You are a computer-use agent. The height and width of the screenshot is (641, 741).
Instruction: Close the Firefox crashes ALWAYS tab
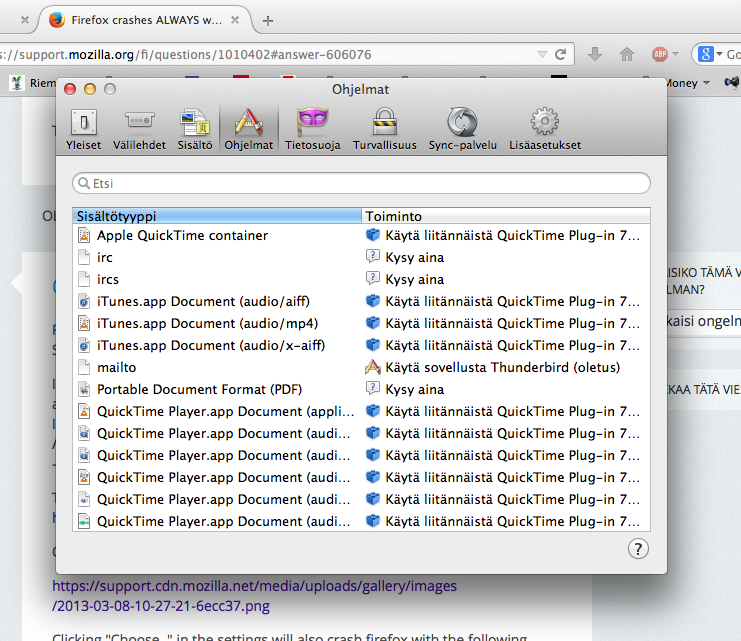point(235,20)
